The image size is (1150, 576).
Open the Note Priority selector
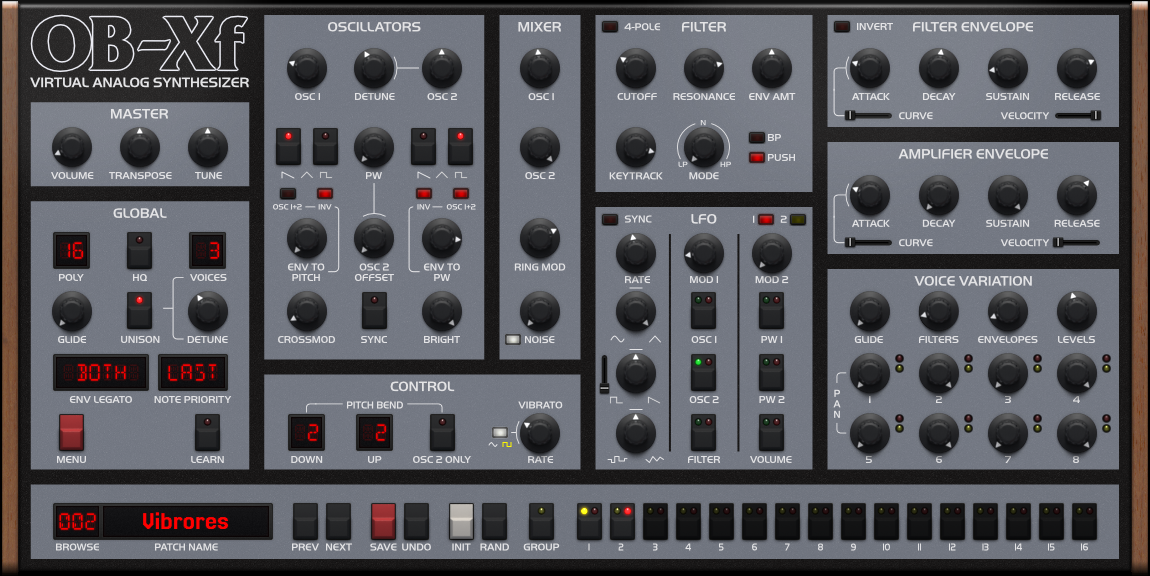click(x=193, y=373)
